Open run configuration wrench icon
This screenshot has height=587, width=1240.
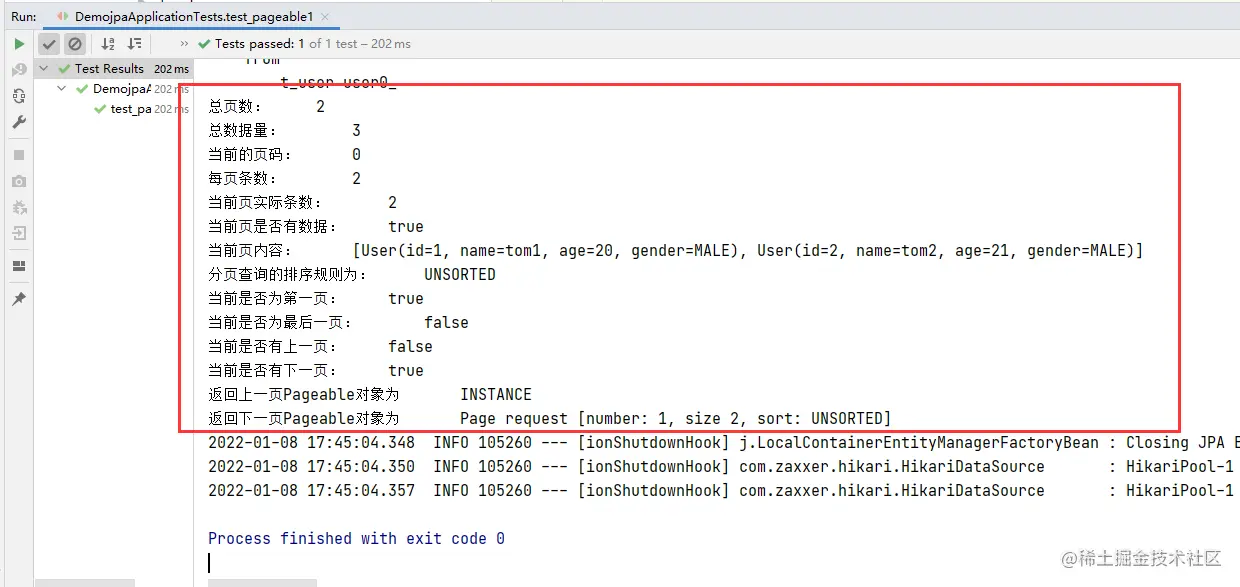click(19, 122)
